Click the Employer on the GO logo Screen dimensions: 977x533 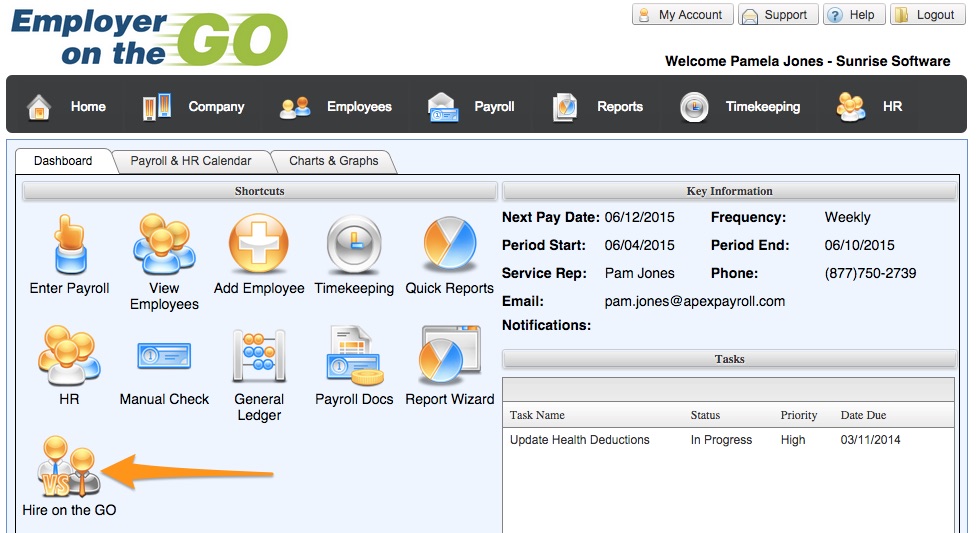[x=150, y=37]
